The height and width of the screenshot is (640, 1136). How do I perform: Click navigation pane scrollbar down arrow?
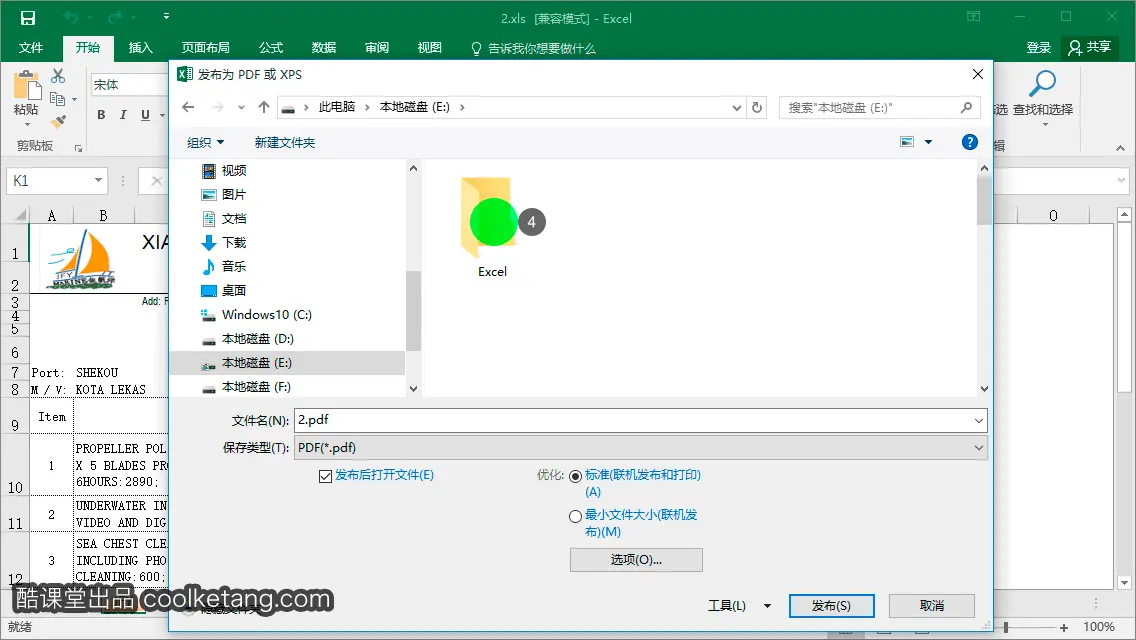click(x=413, y=388)
